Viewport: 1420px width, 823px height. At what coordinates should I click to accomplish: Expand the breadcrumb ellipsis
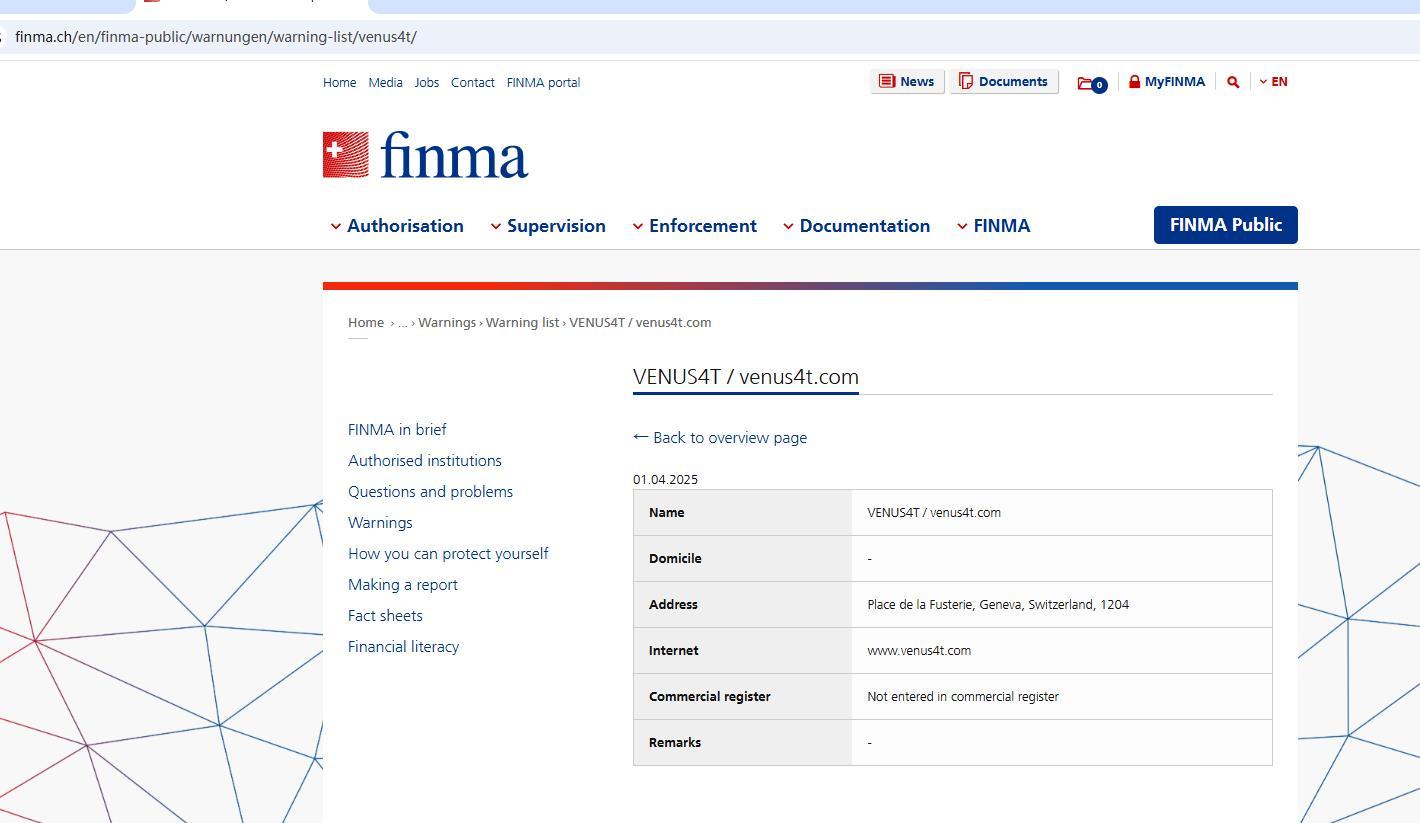coord(402,322)
